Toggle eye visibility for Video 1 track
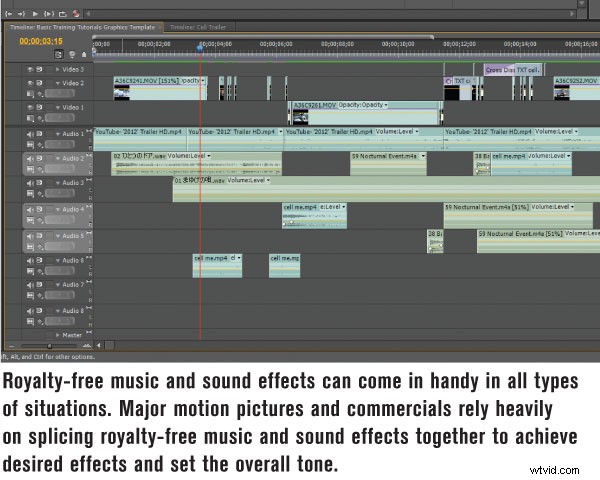 click(30, 108)
